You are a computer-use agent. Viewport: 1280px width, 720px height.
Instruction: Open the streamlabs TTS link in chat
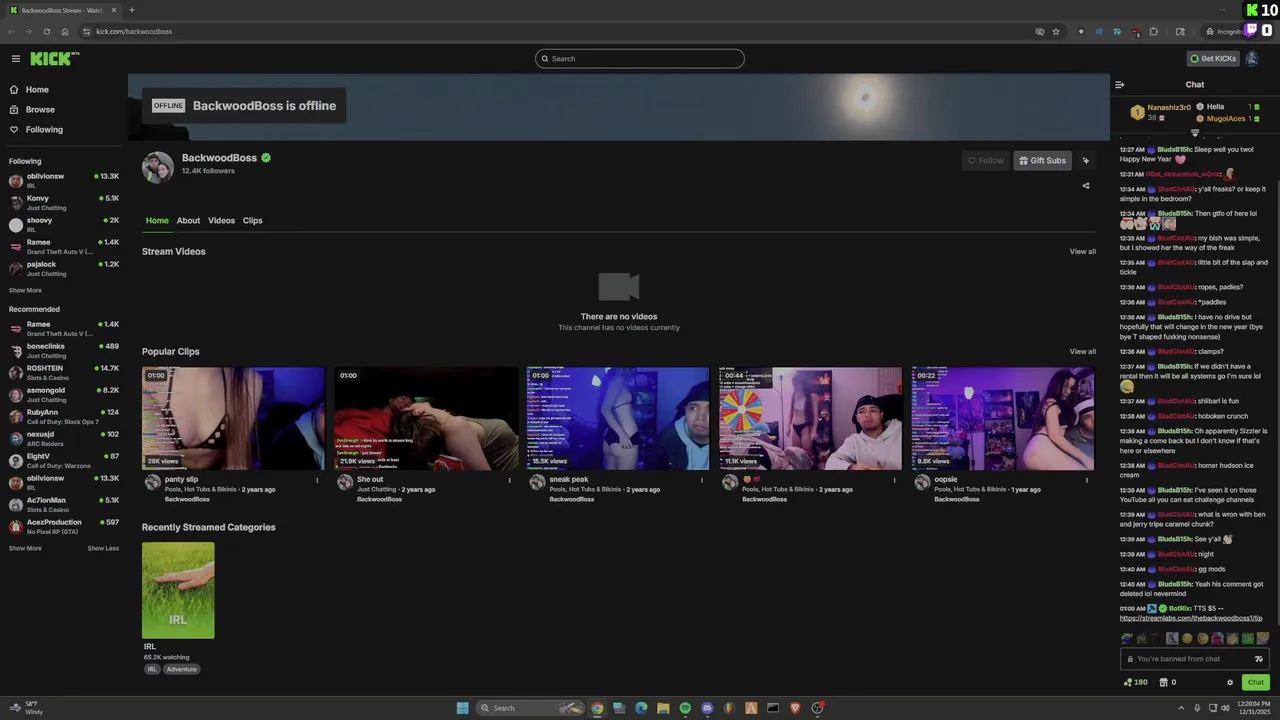[1191, 618]
